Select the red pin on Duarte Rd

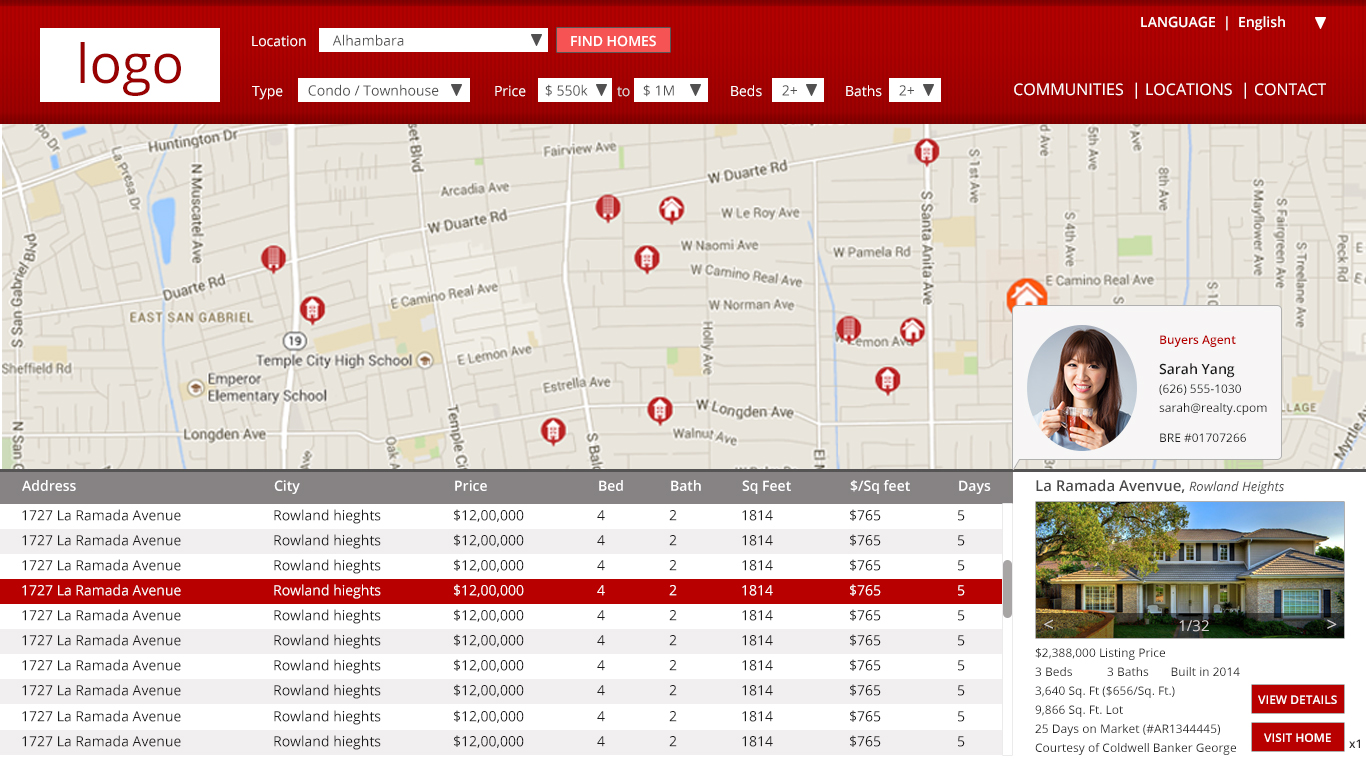click(273, 258)
